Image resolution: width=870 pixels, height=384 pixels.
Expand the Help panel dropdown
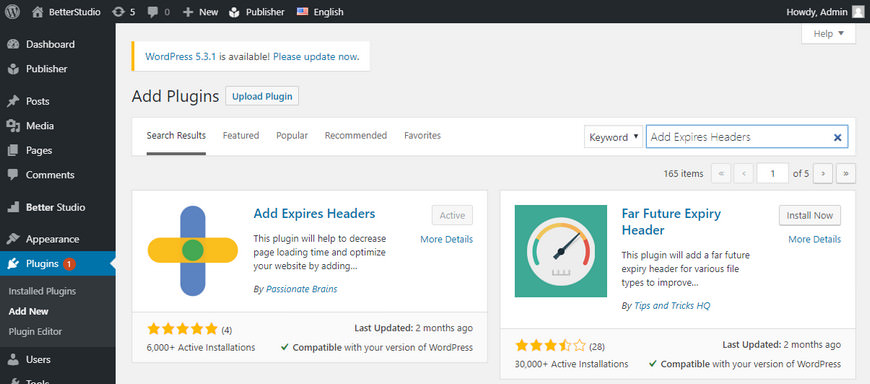(828, 34)
